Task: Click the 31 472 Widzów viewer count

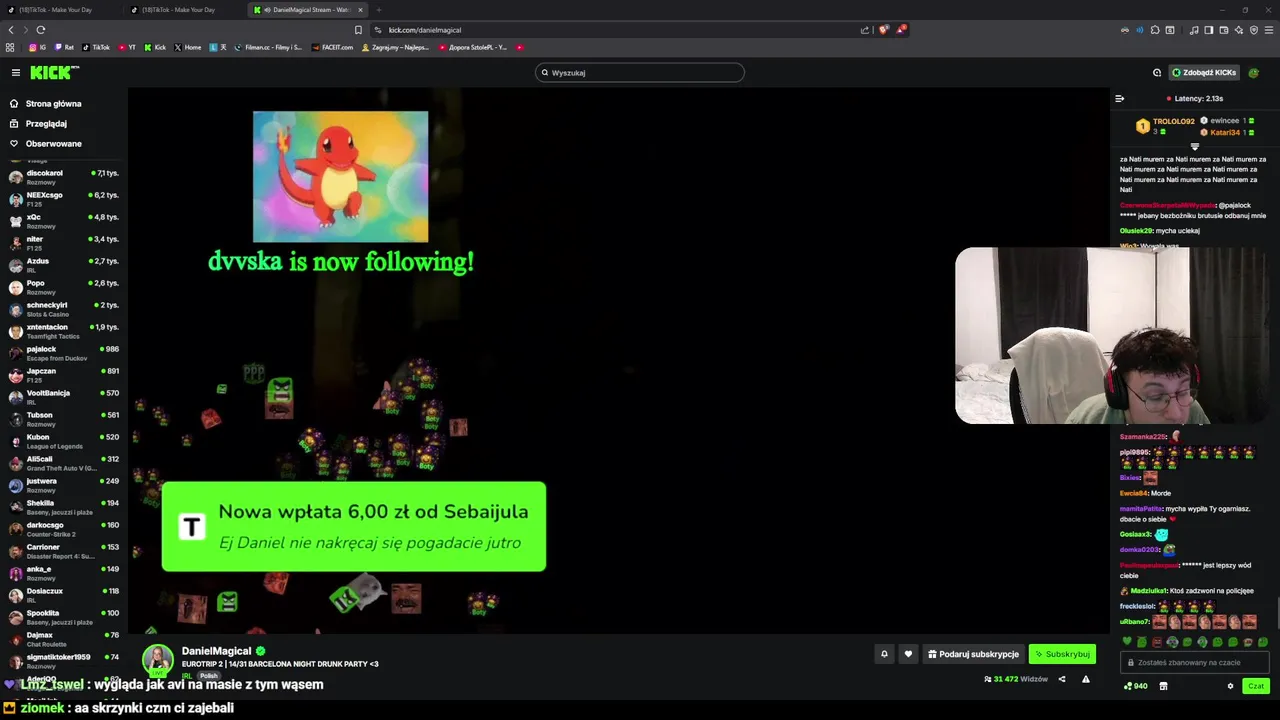Action: (1016, 679)
